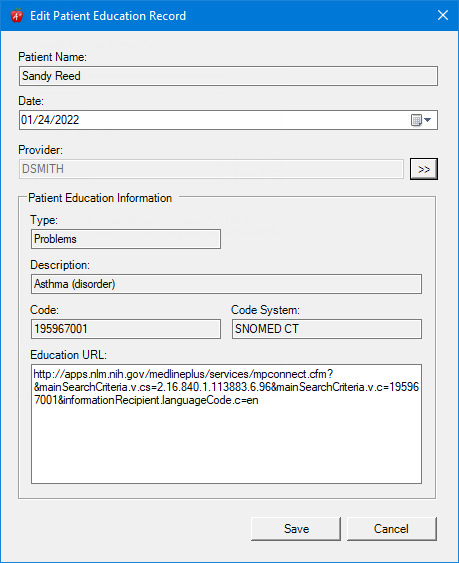Click the Patient Education Information group label
Screen dimensions: 459x563
(100, 198)
